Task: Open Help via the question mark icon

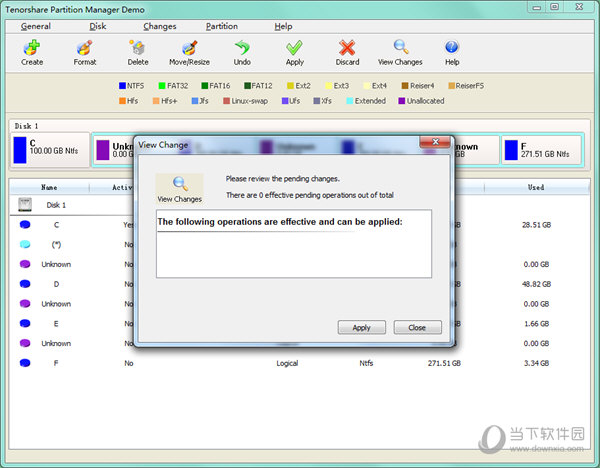Action: click(452, 47)
